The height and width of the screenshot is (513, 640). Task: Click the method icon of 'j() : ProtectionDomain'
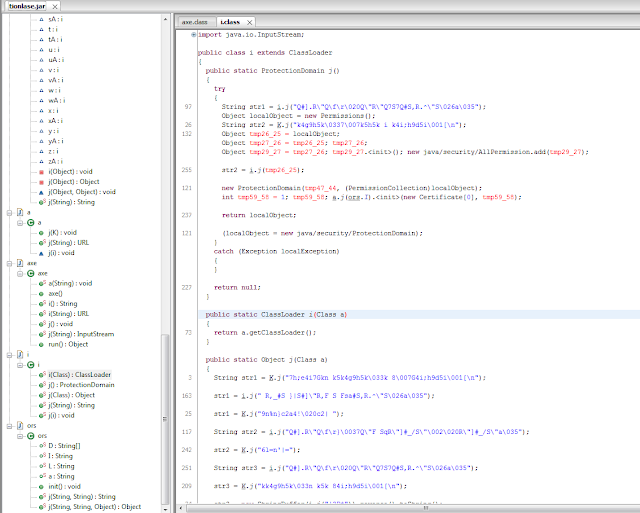point(42,385)
